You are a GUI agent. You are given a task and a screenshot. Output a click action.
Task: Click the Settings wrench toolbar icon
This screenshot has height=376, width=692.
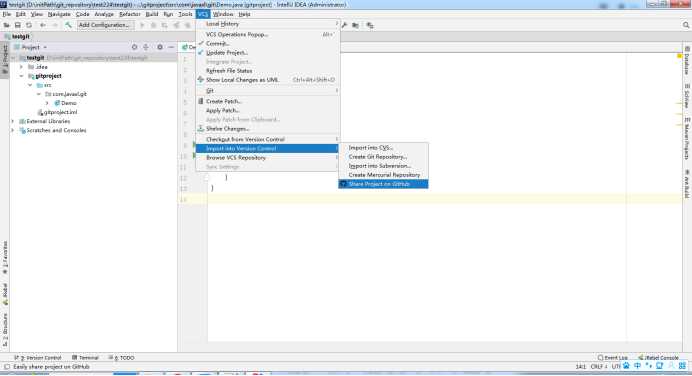pyautogui.click(x=345, y=25)
